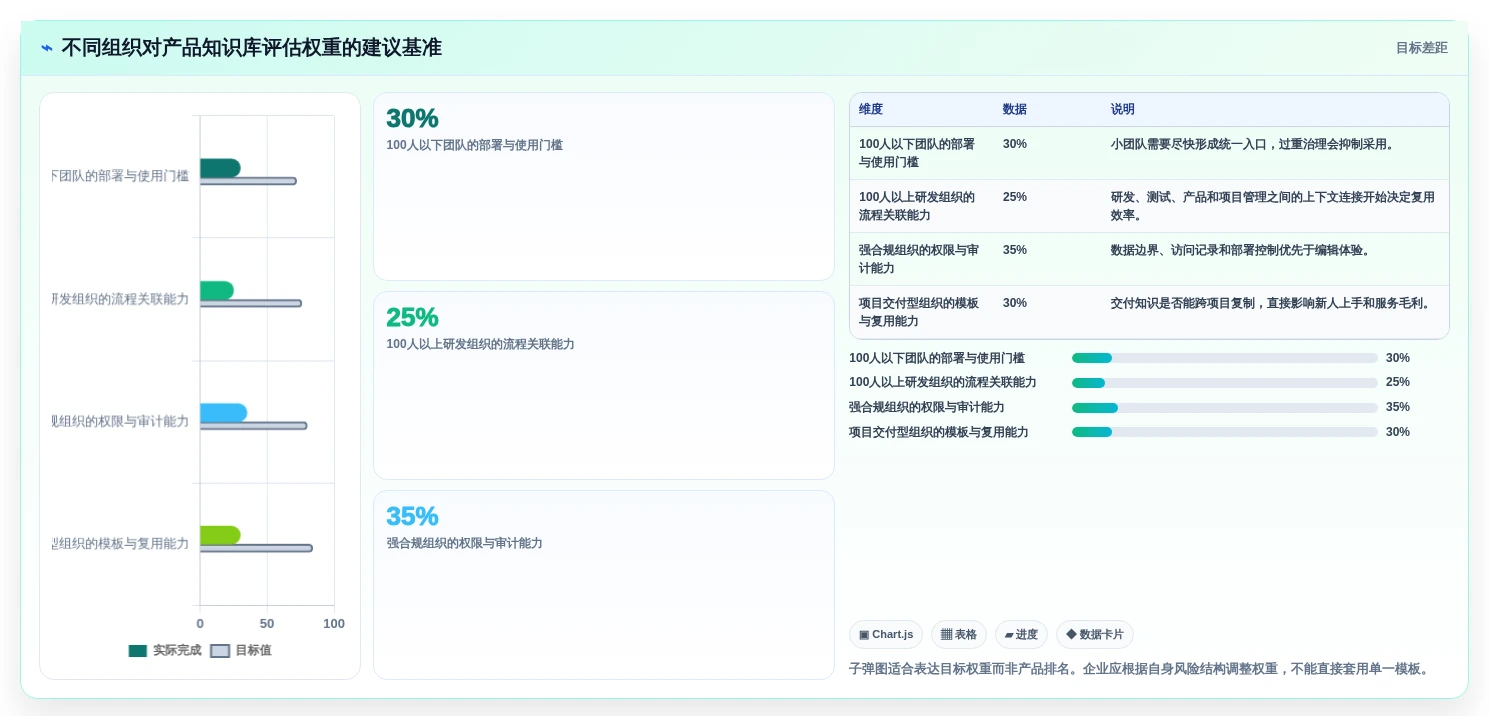Open the 25% card for 100人以上研发组织
Screen dimensions: 1489x716
[x=604, y=385]
